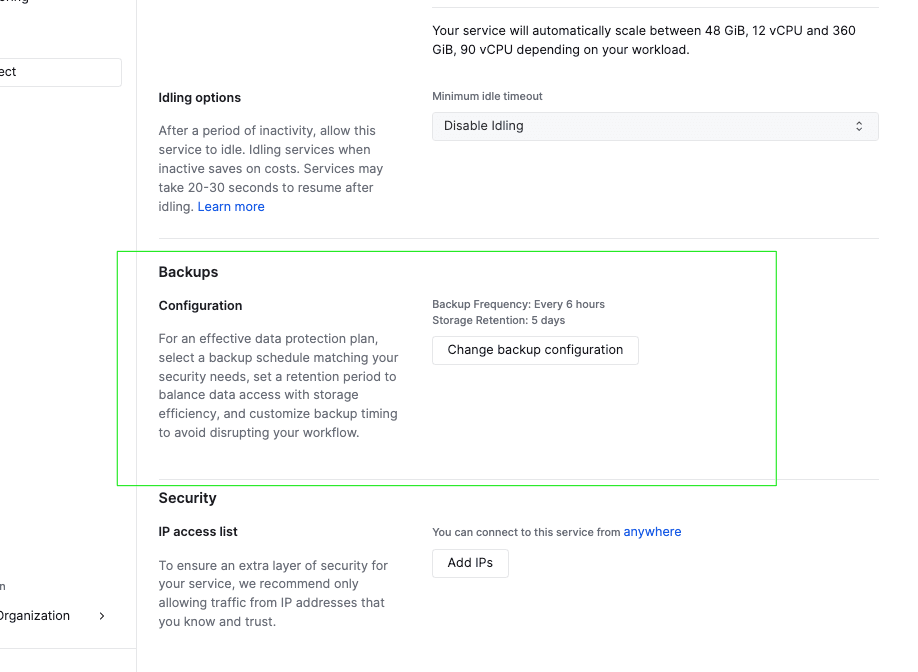Open the Learn more link about idling
918x672 pixels.
[231, 207]
